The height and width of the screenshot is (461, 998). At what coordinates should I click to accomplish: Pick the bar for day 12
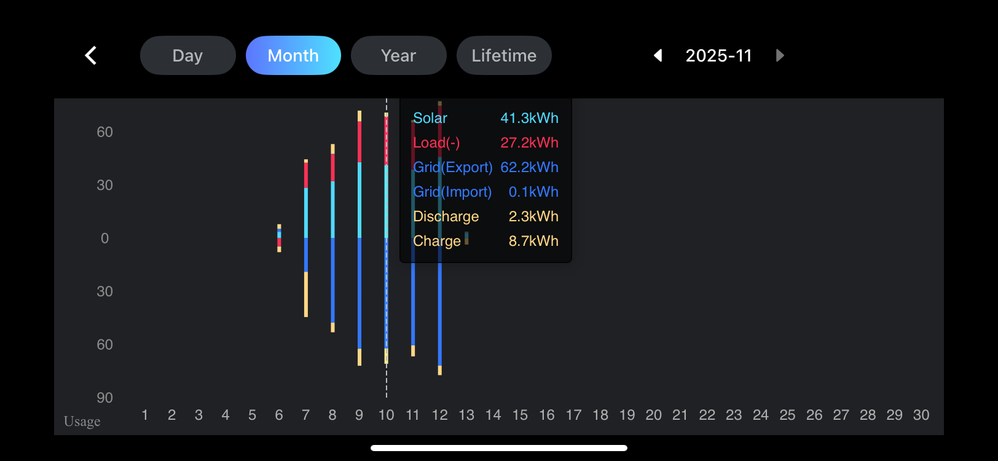439,300
